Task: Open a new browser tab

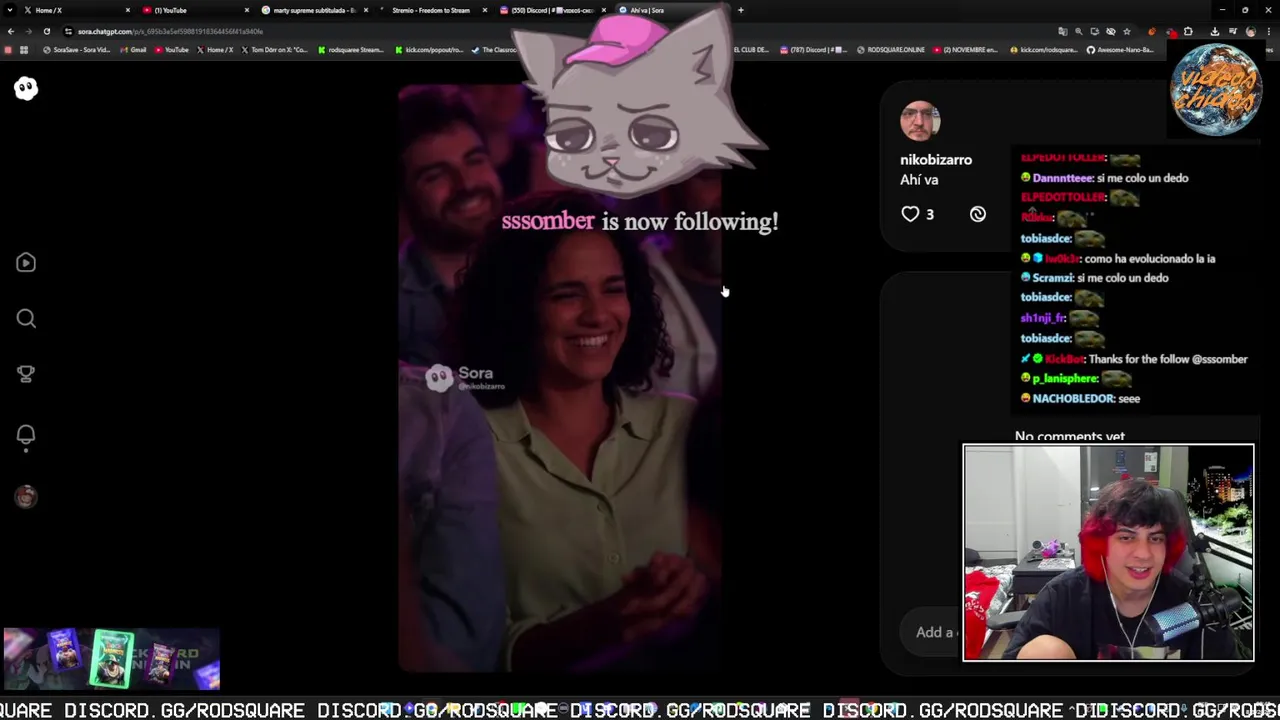Action: point(741,10)
